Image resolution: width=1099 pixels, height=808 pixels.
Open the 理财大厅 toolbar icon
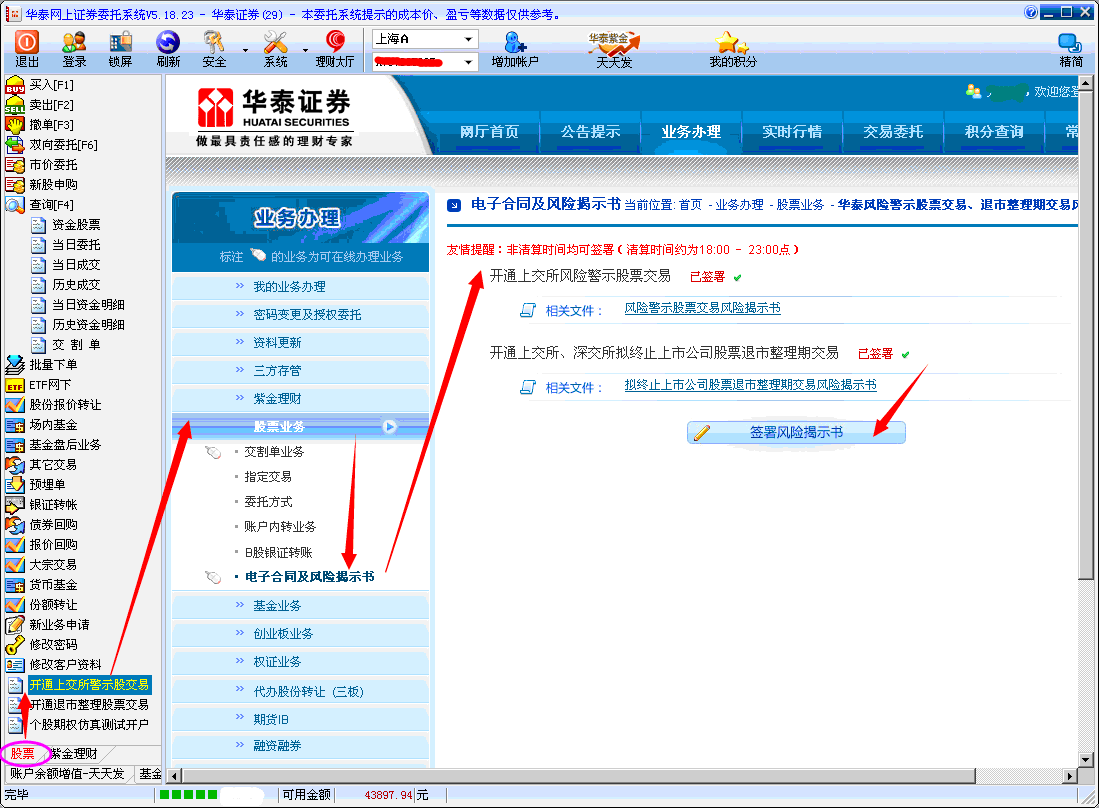335,49
